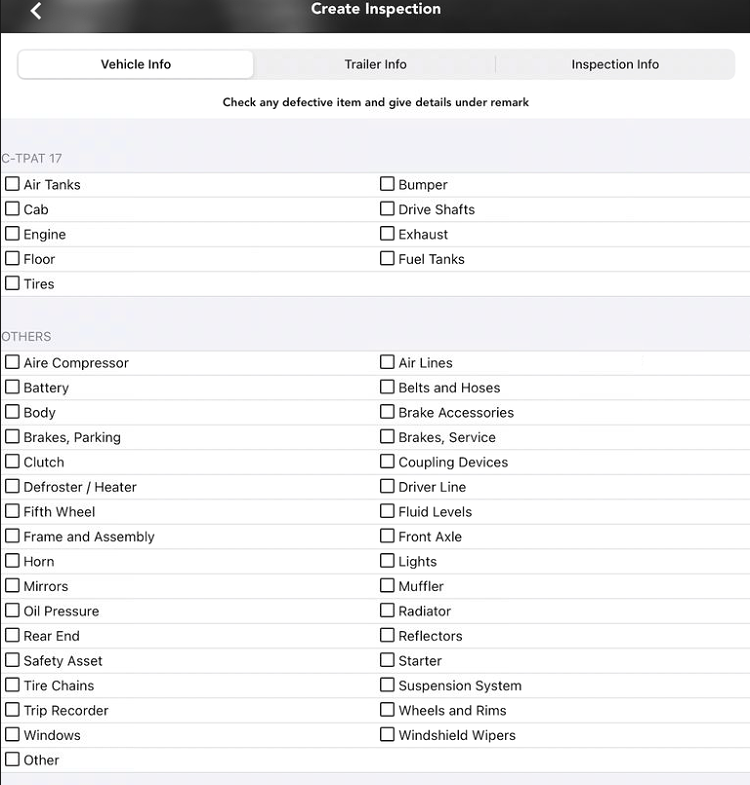
Task: Tick the Engine checkbox
Action: pos(13,234)
